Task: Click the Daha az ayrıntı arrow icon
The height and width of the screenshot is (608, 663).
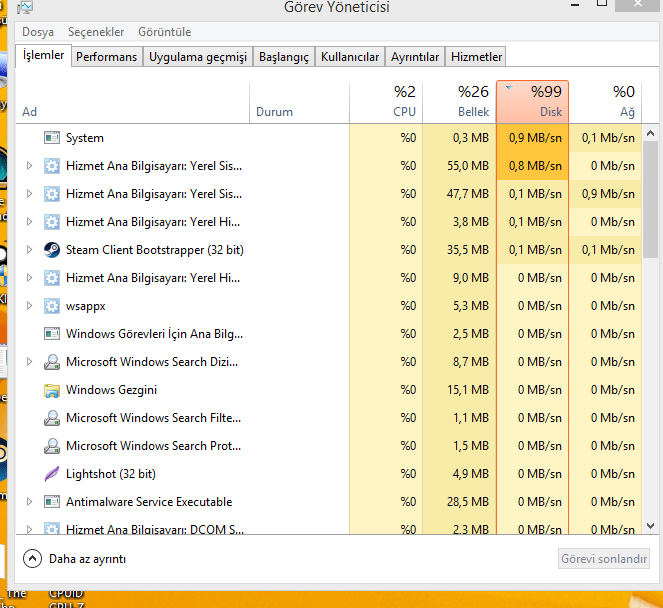Action: tap(33, 559)
